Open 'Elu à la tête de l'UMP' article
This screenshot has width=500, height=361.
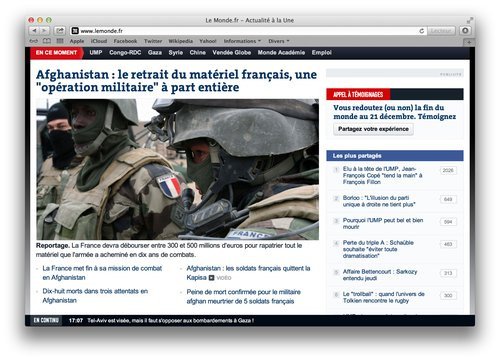(x=382, y=175)
